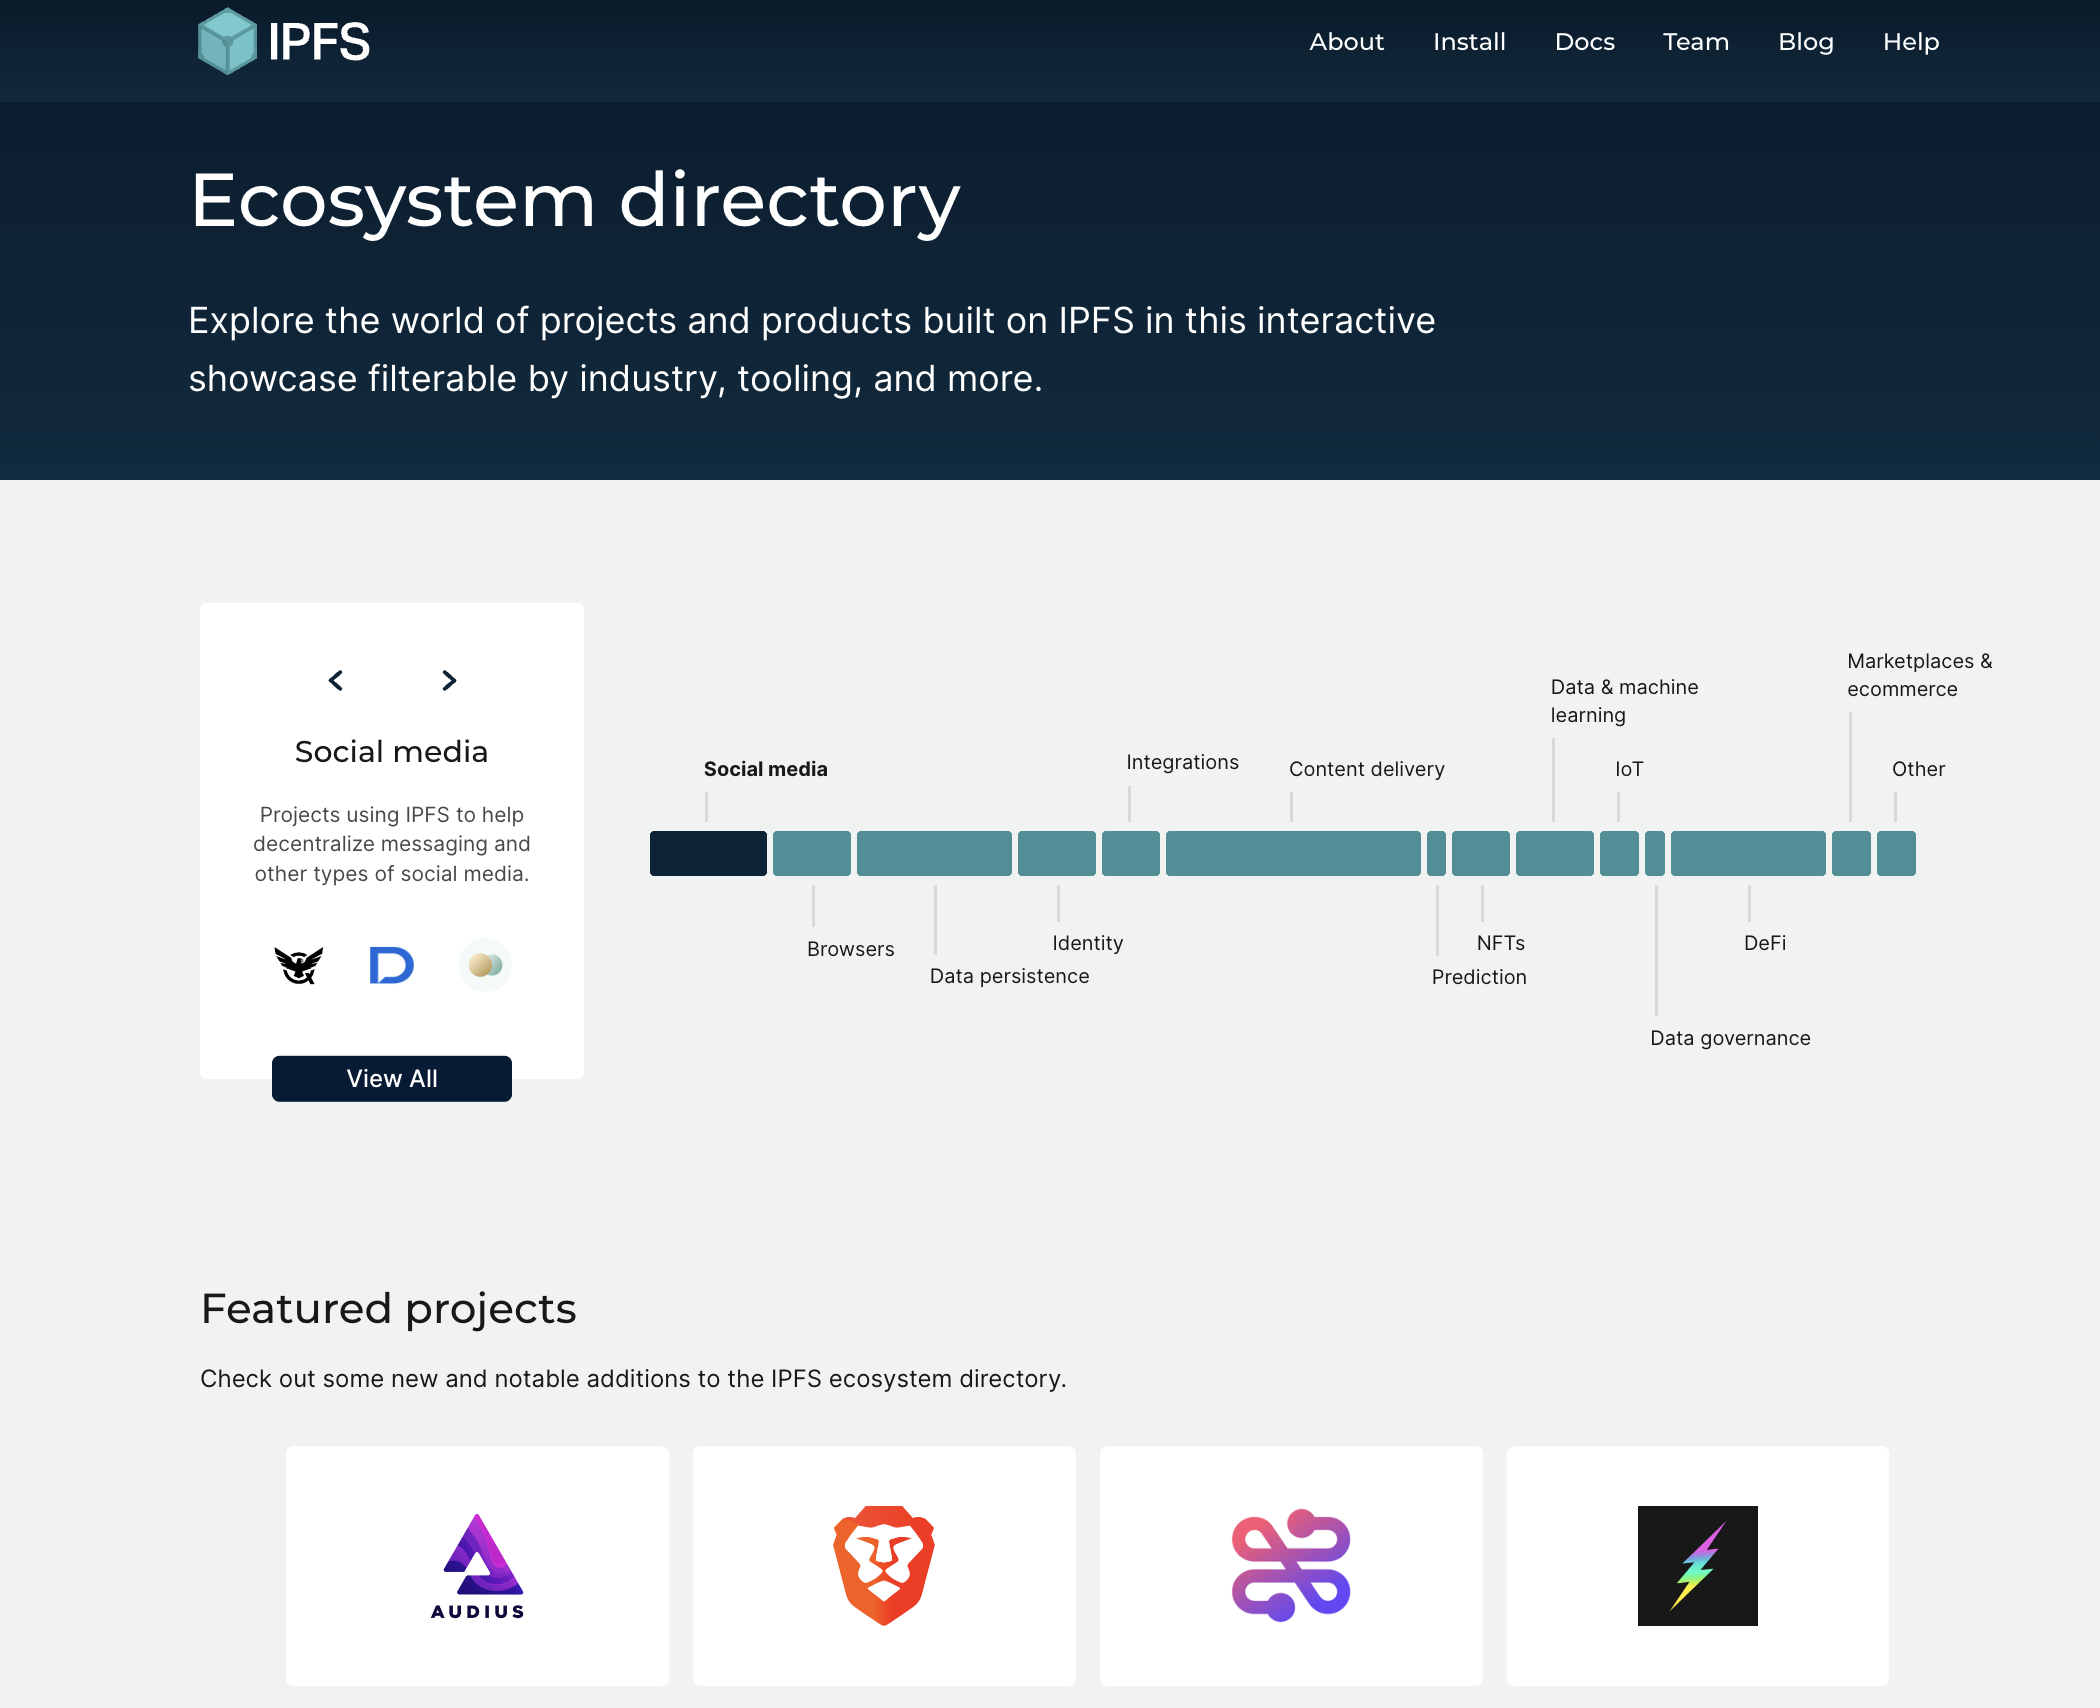Viewport: 2100px width, 1708px height.
Task: Open the Team page
Action: (x=1696, y=42)
